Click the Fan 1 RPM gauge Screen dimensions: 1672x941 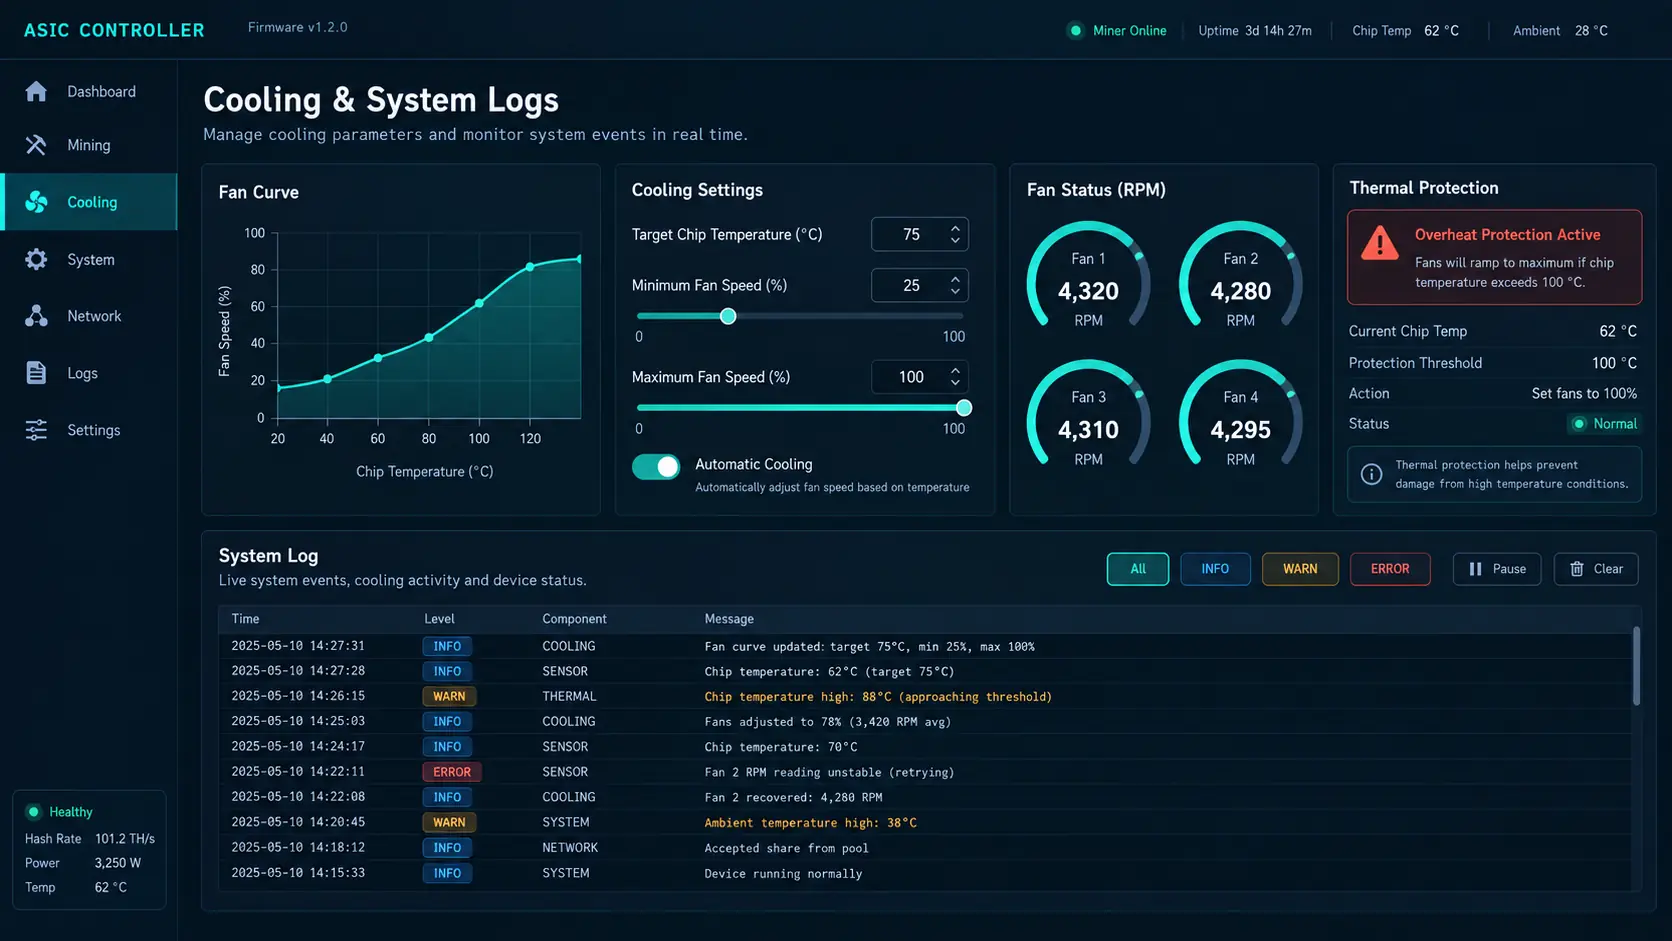[x=1088, y=275]
